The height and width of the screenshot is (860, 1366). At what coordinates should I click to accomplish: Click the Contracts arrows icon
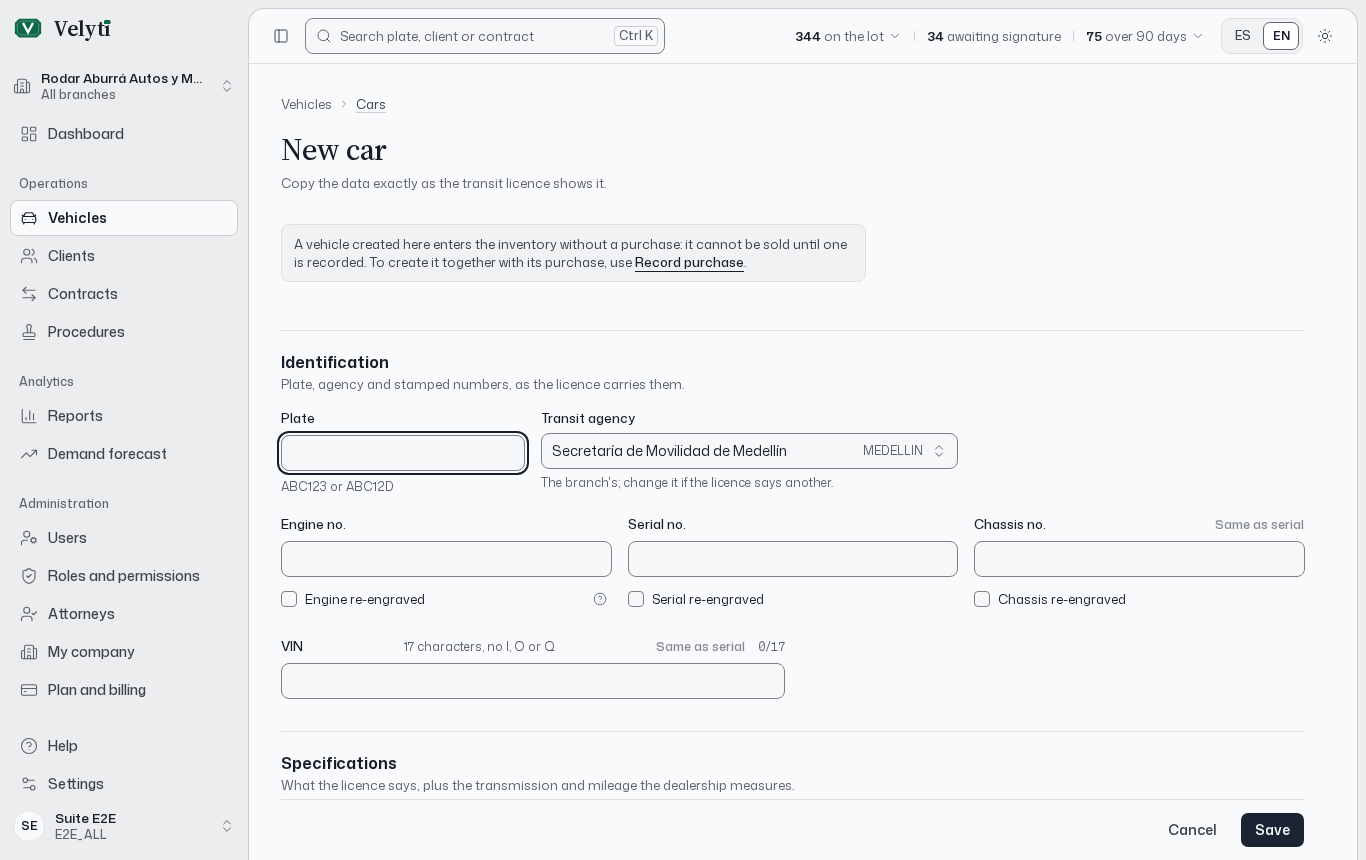tap(29, 294)
